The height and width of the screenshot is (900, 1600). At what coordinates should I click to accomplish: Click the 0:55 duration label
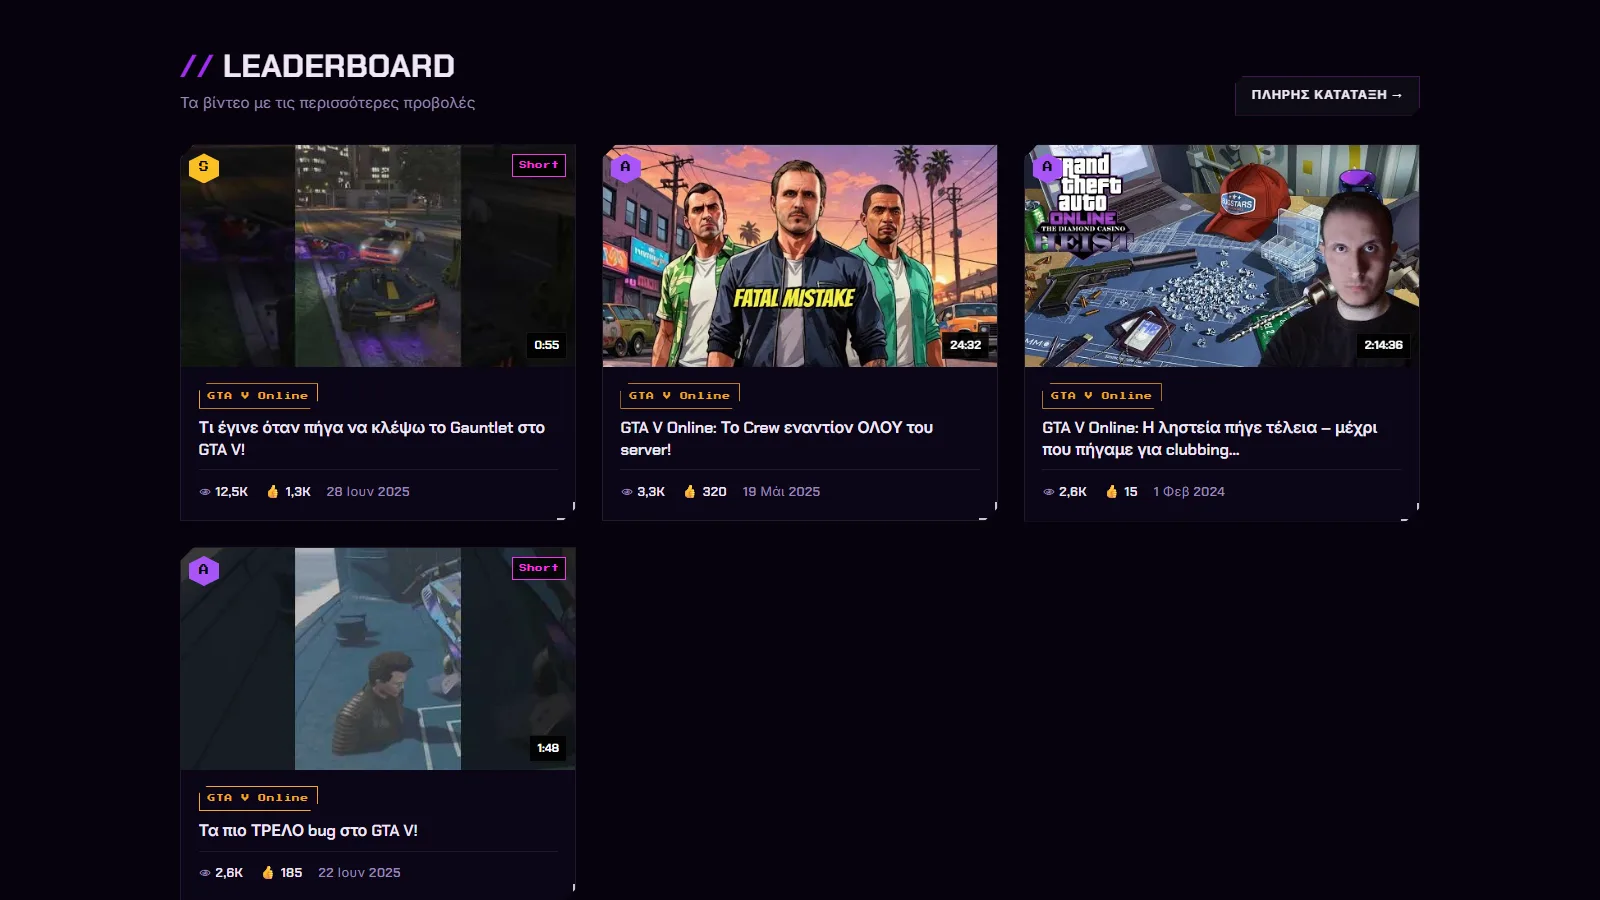pyautogui.click(x=547, y=345)
